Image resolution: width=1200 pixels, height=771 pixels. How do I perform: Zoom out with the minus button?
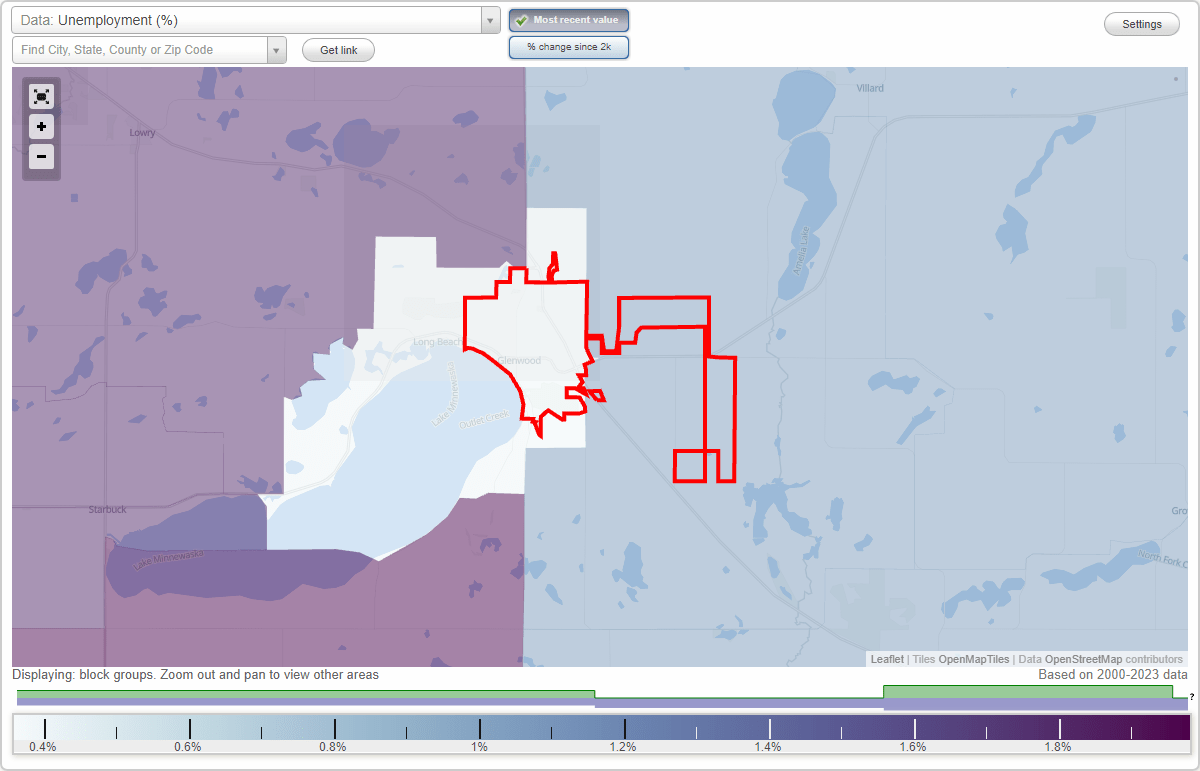(41, 156)
